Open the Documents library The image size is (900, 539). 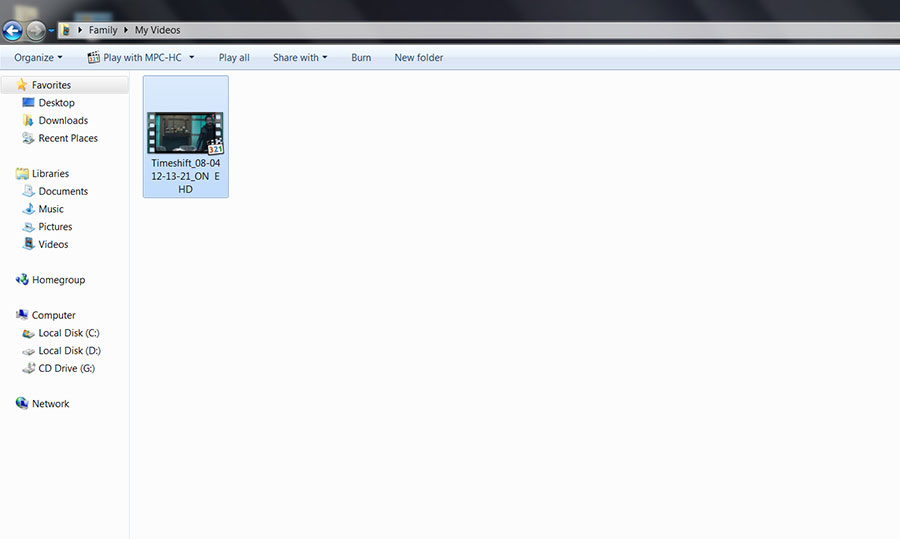(63, 191)
